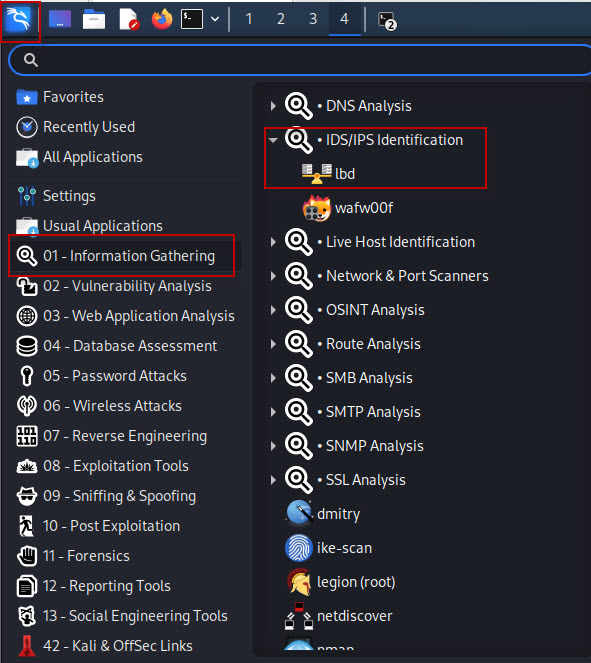Select 08 - Exploitation Tools category
Image resolution: width=591 pixels, height=663 pixels.
pos(102,466)
